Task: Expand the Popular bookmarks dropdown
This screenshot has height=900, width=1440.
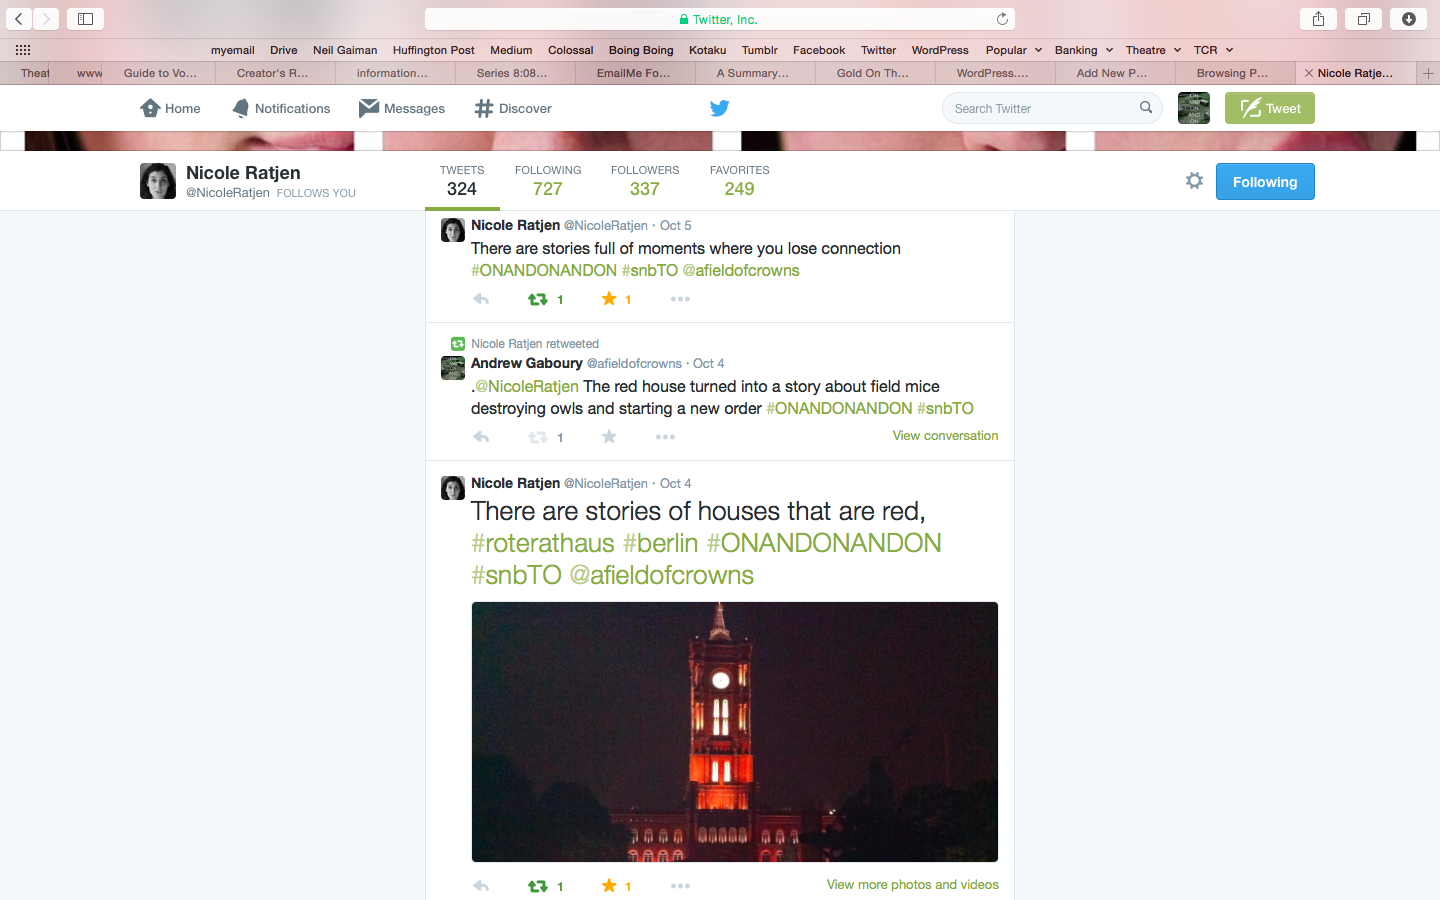Action: (x=1014, y=50)
